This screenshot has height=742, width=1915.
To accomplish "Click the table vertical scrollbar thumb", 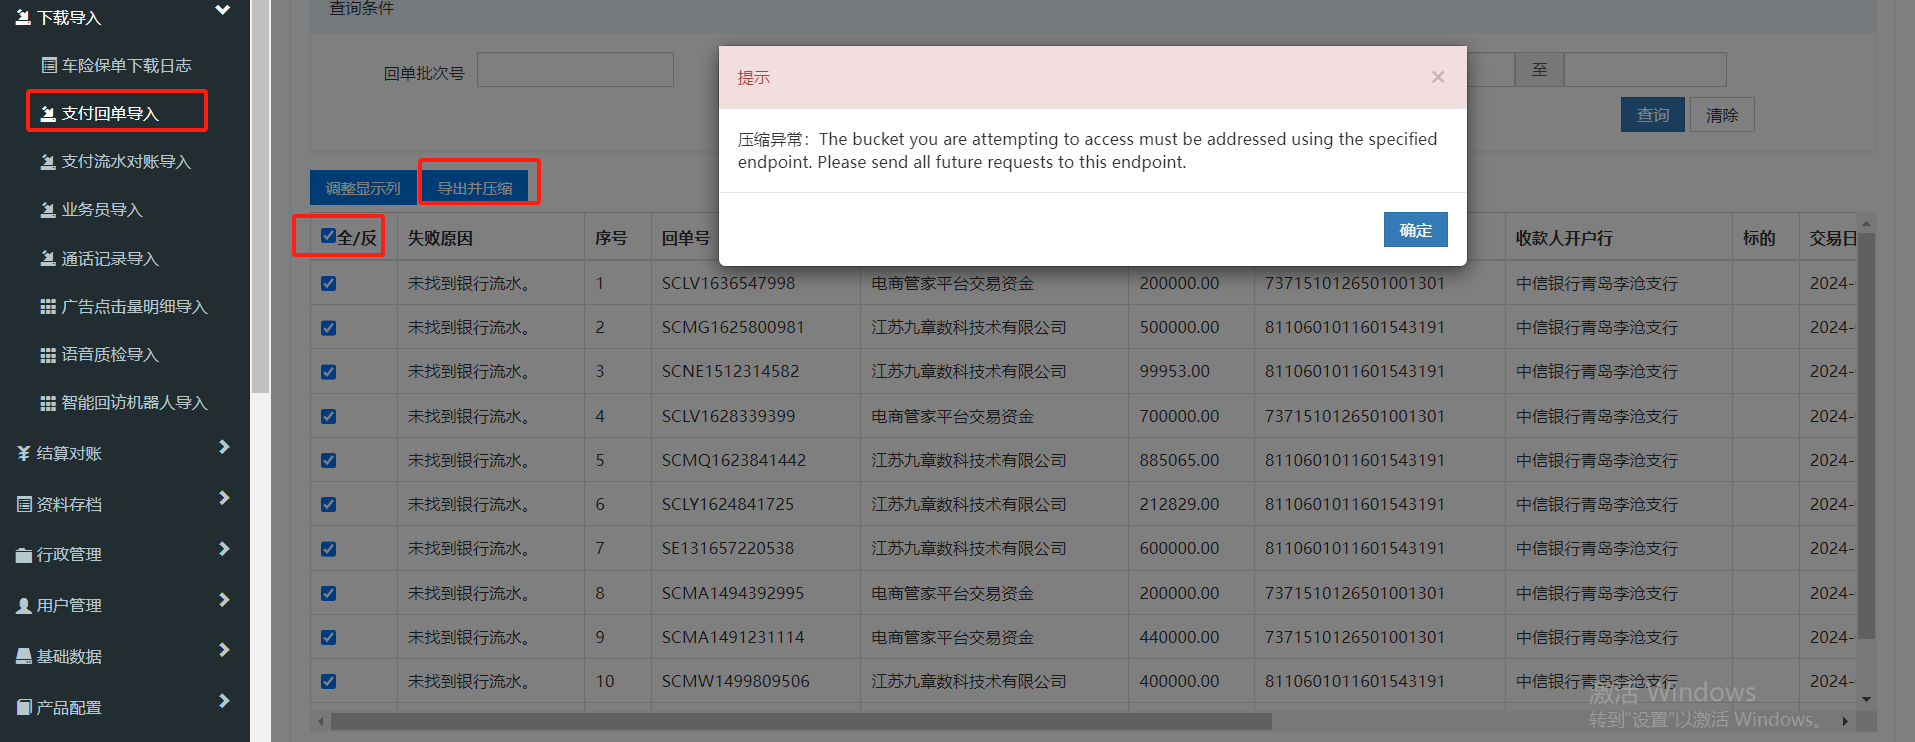I will [1866, 435].
